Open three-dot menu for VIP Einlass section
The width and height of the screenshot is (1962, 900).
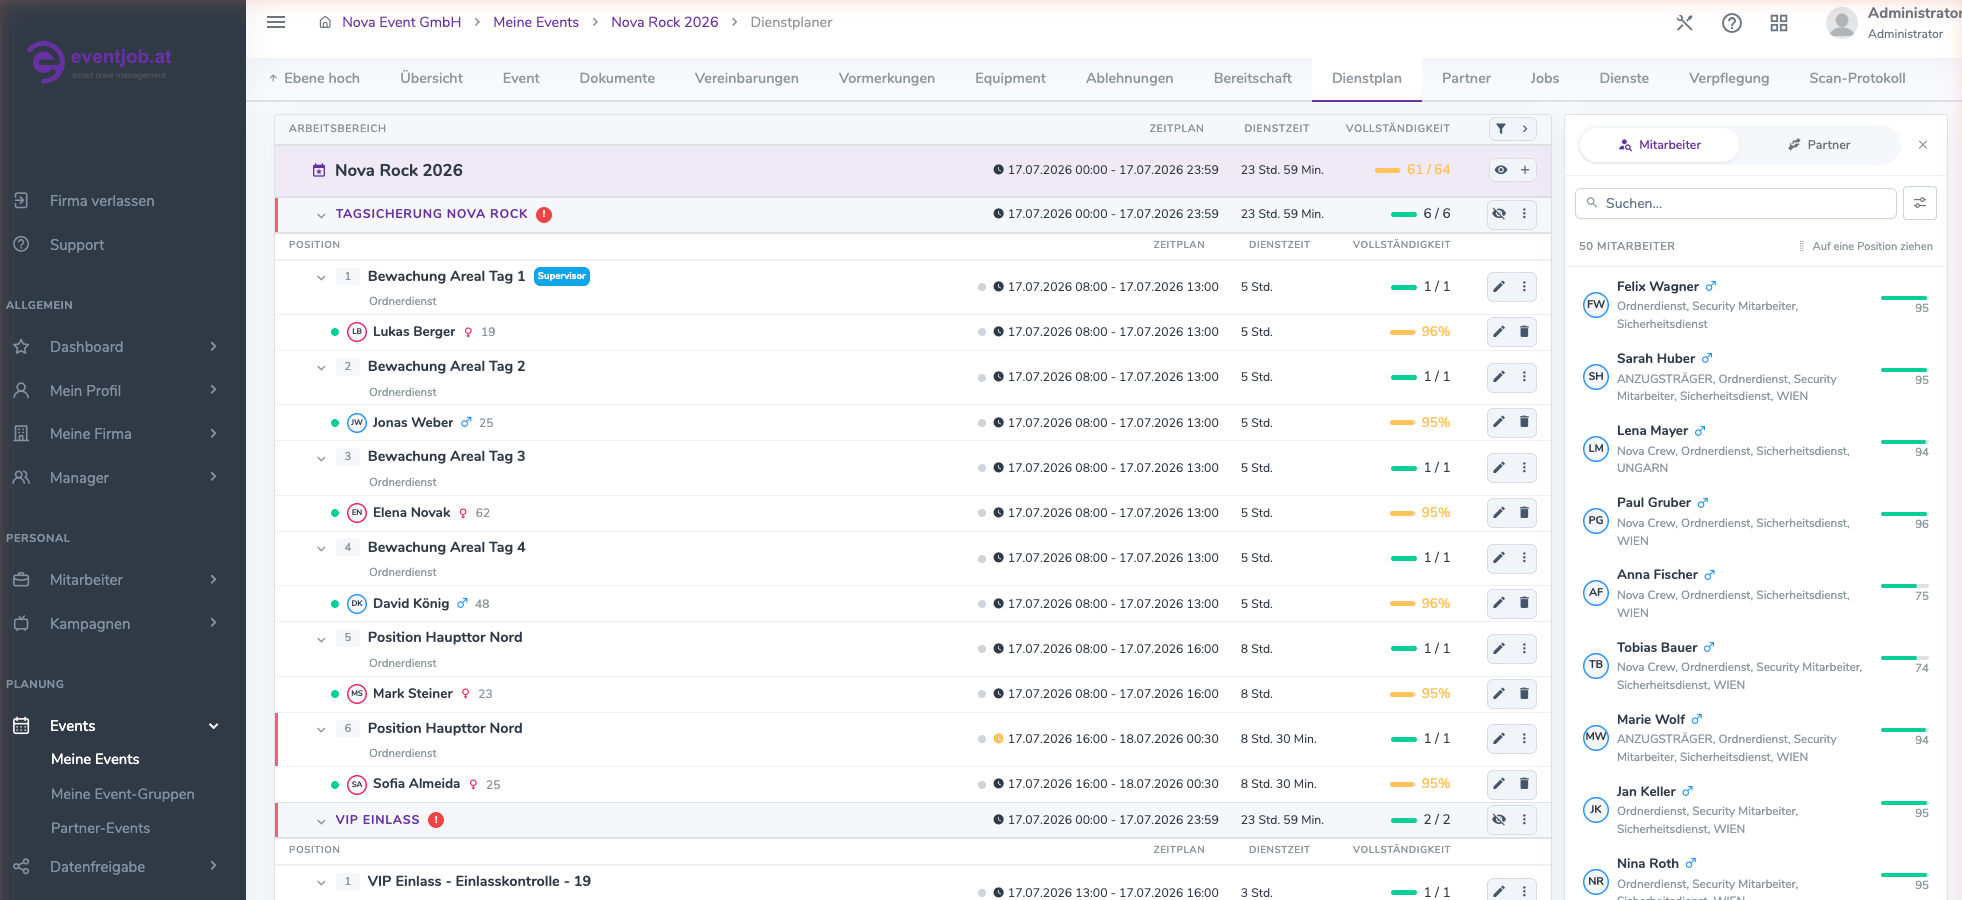1525,820
